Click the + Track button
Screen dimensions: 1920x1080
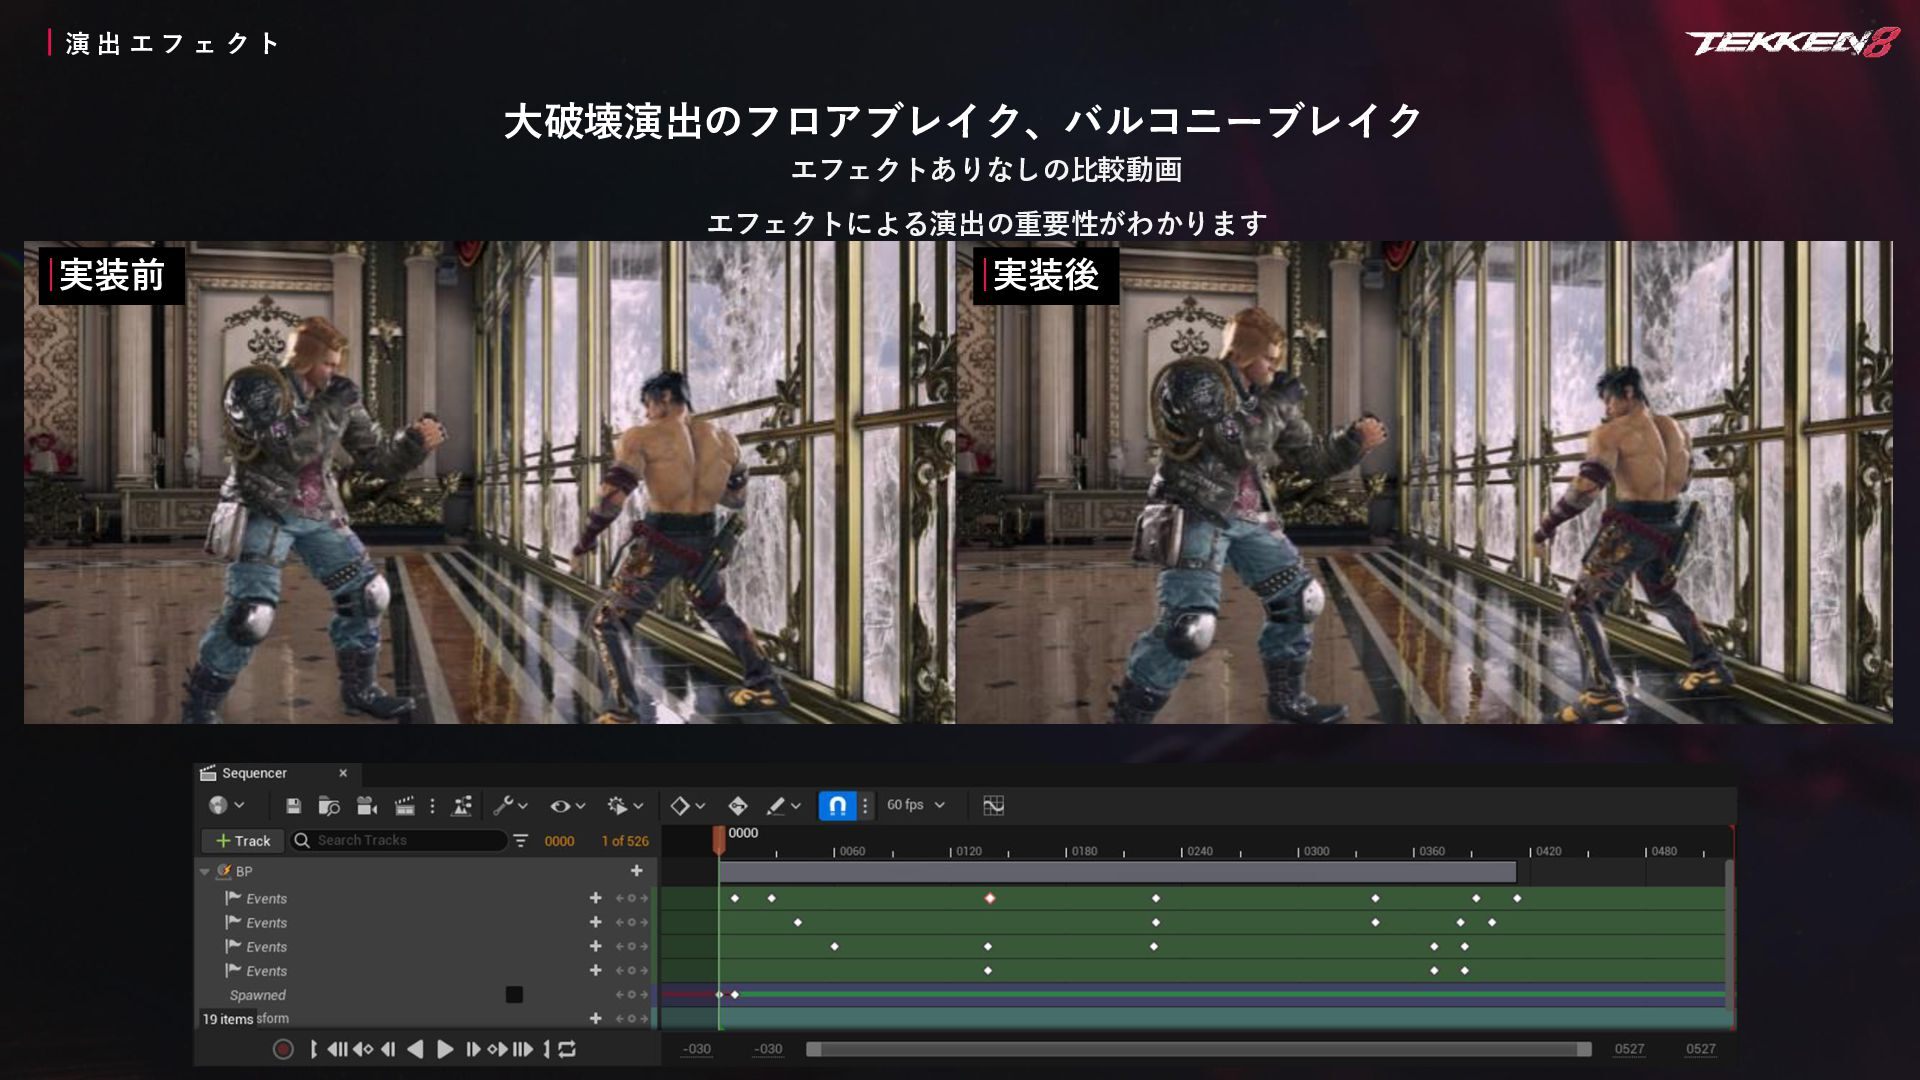click(243, 841)
